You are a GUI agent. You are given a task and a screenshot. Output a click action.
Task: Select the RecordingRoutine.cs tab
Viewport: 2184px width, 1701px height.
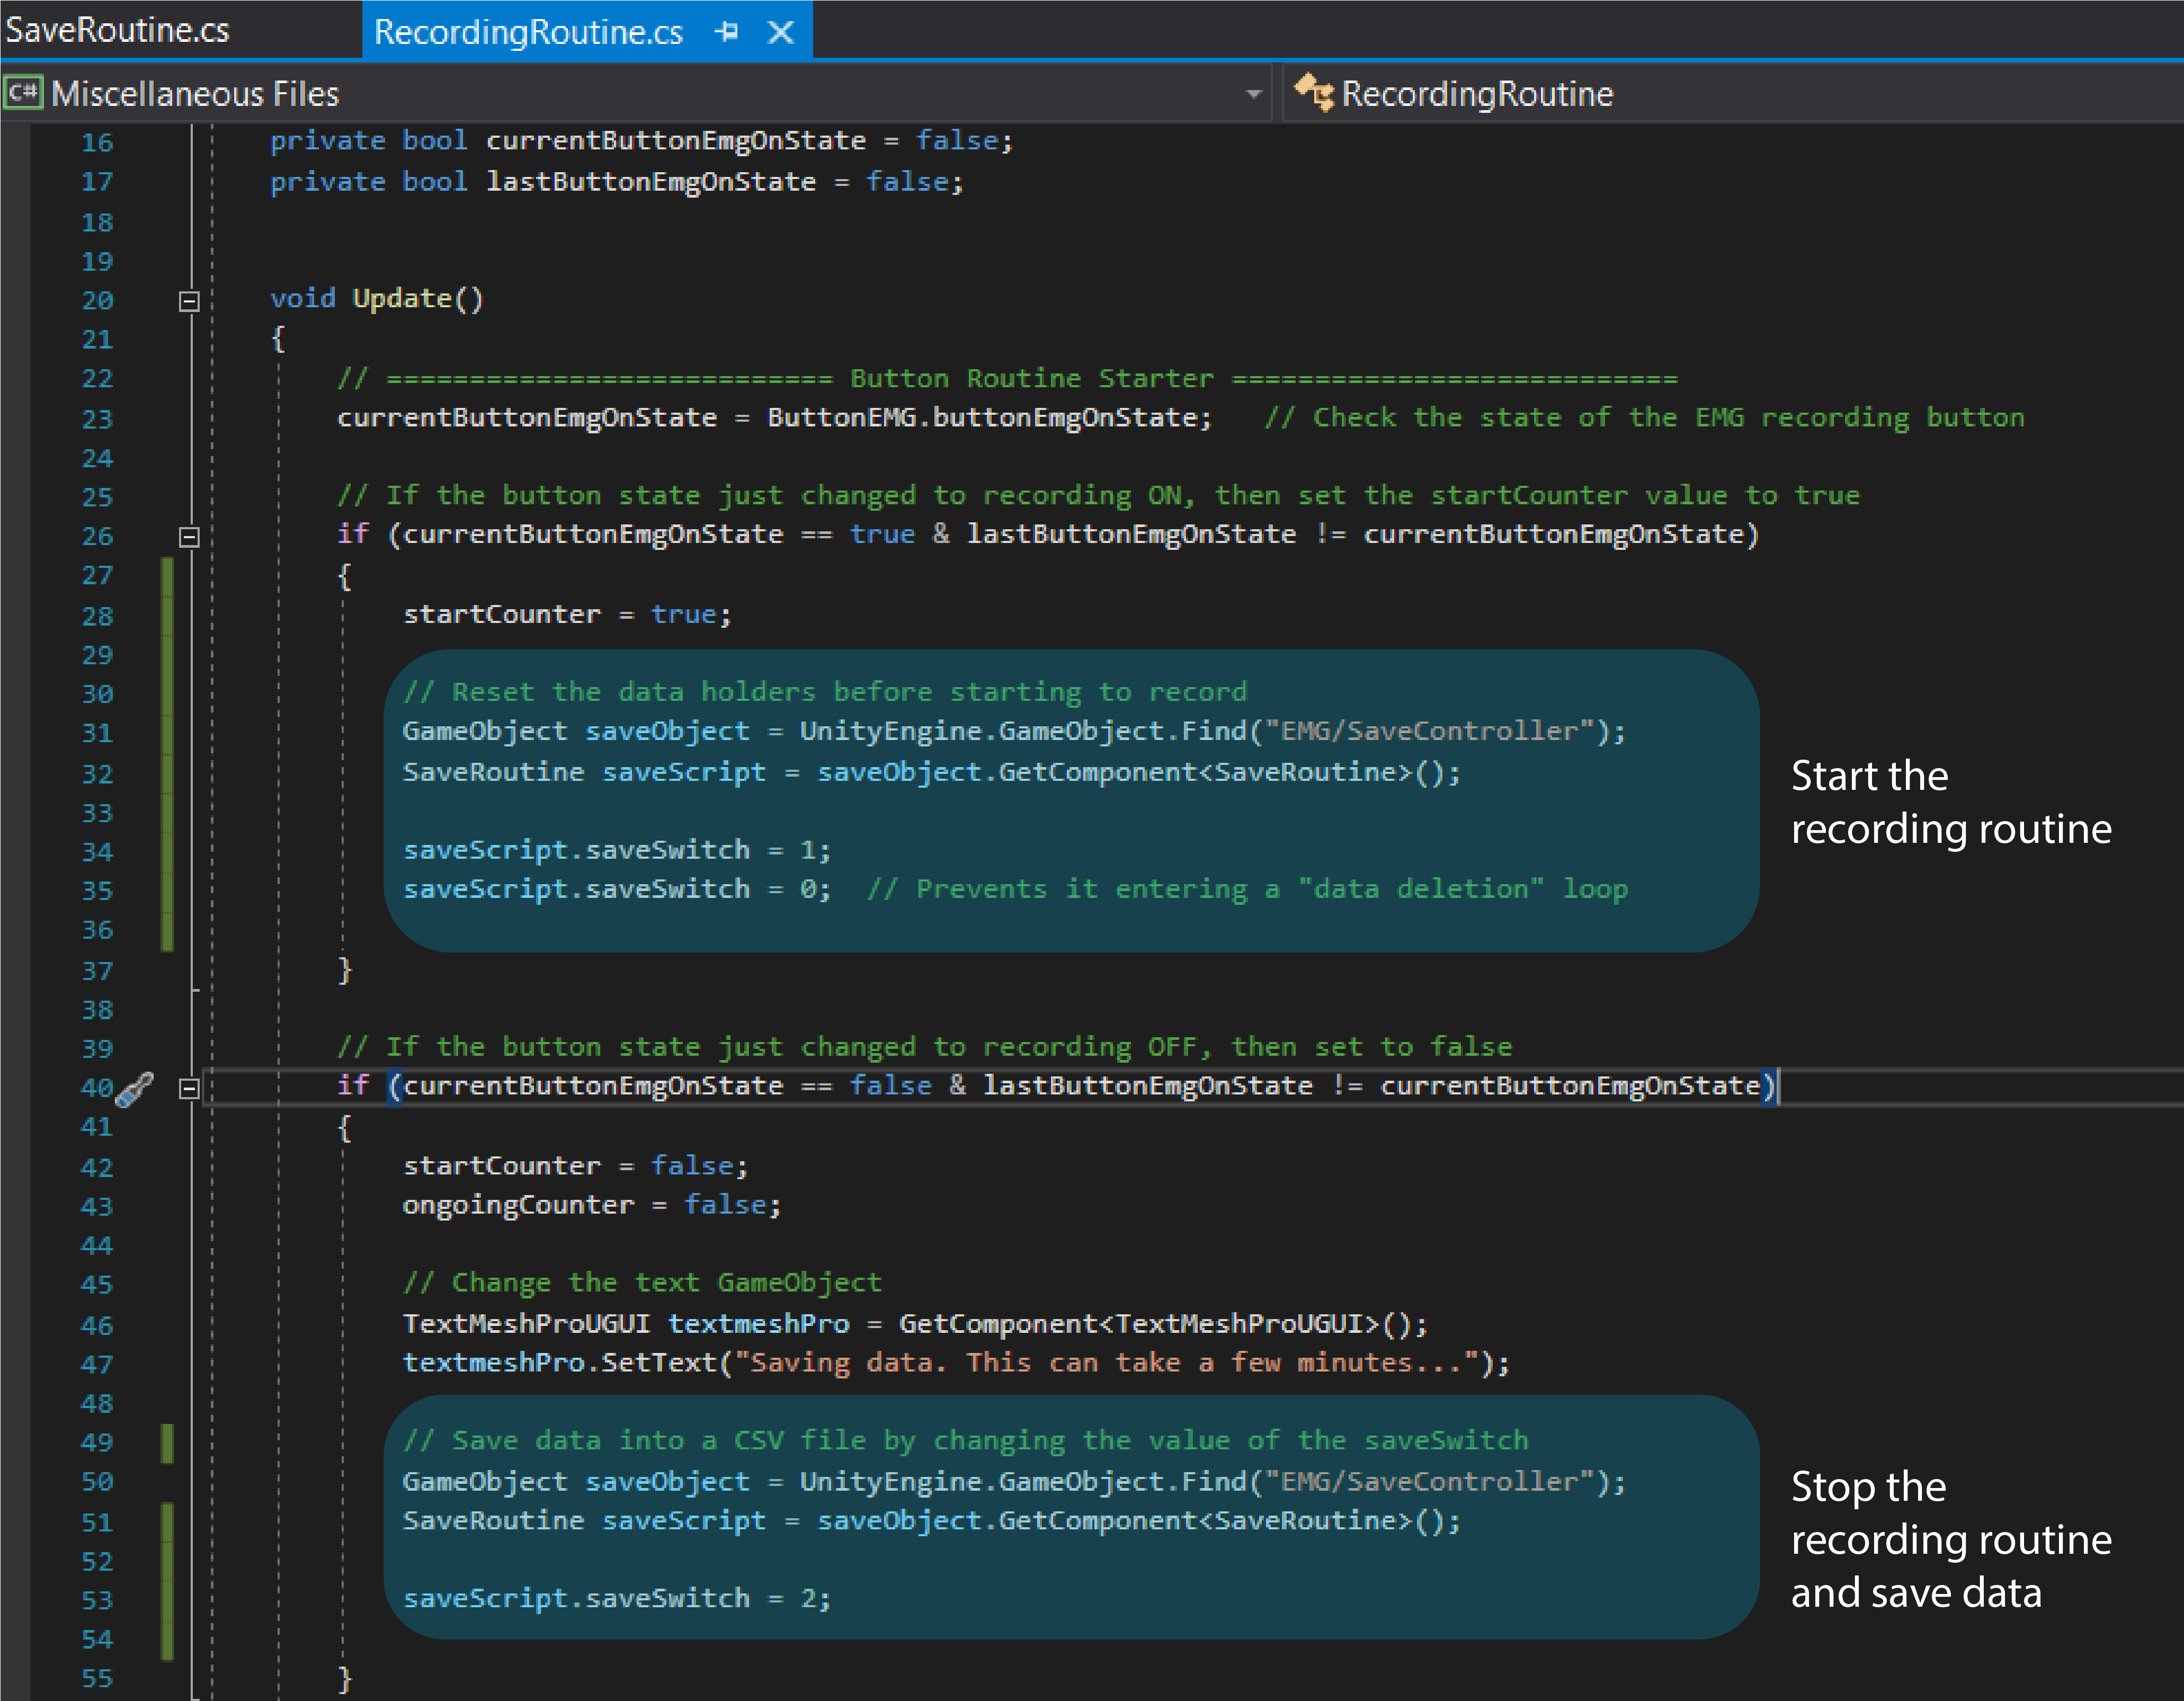tap(528, 32)
